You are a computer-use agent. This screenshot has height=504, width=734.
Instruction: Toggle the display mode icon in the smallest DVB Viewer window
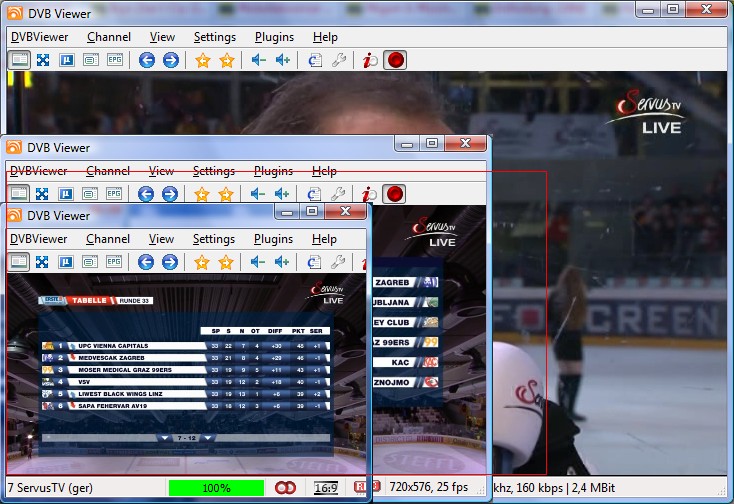point(18,262)
